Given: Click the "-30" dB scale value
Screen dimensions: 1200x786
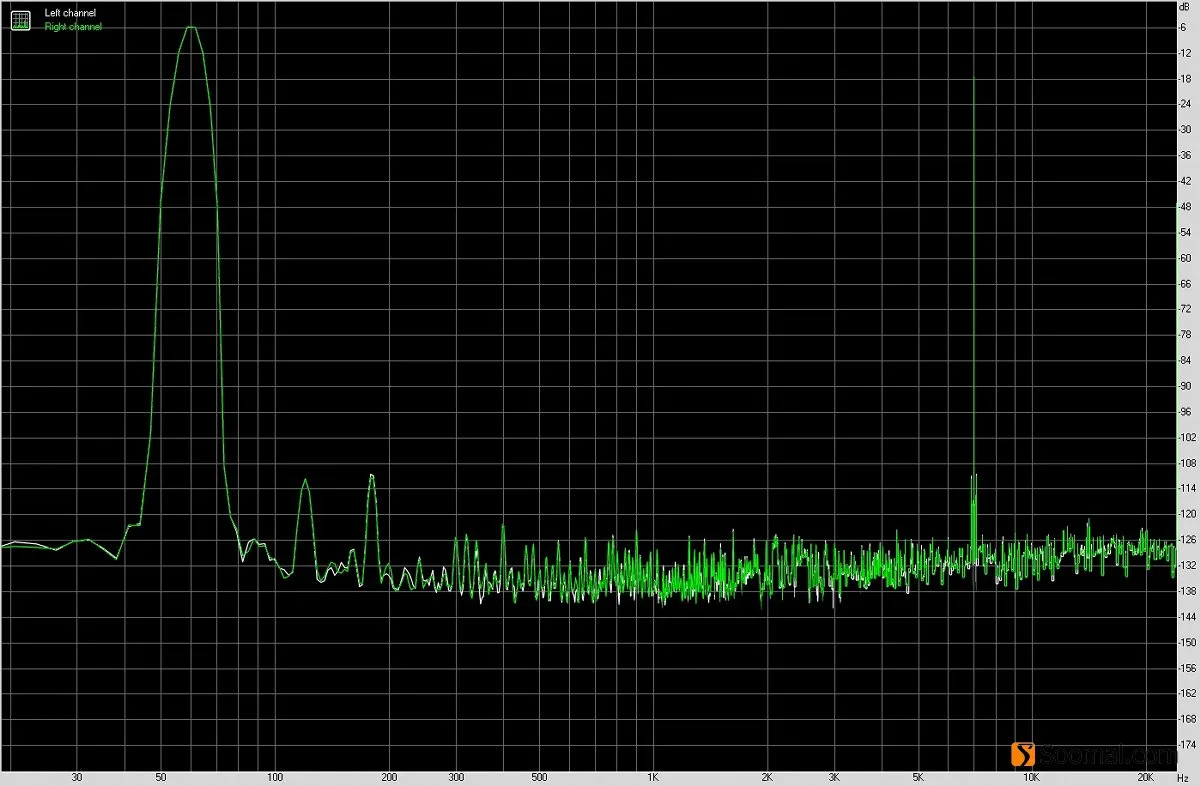Looking at the screenshot, I should click(1185, 130).
